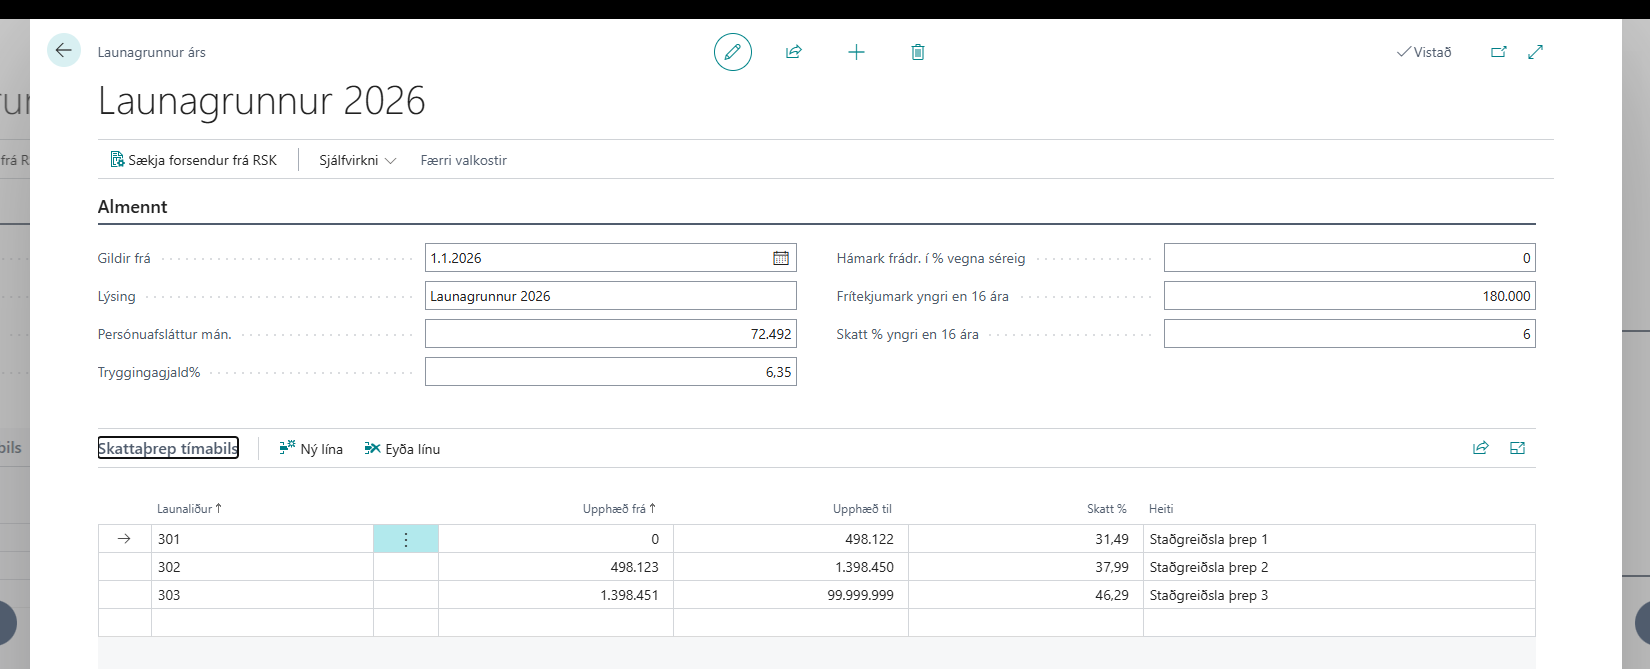Click the back arrow button
Screen dimensions: 1650x669
pos(64,51)
